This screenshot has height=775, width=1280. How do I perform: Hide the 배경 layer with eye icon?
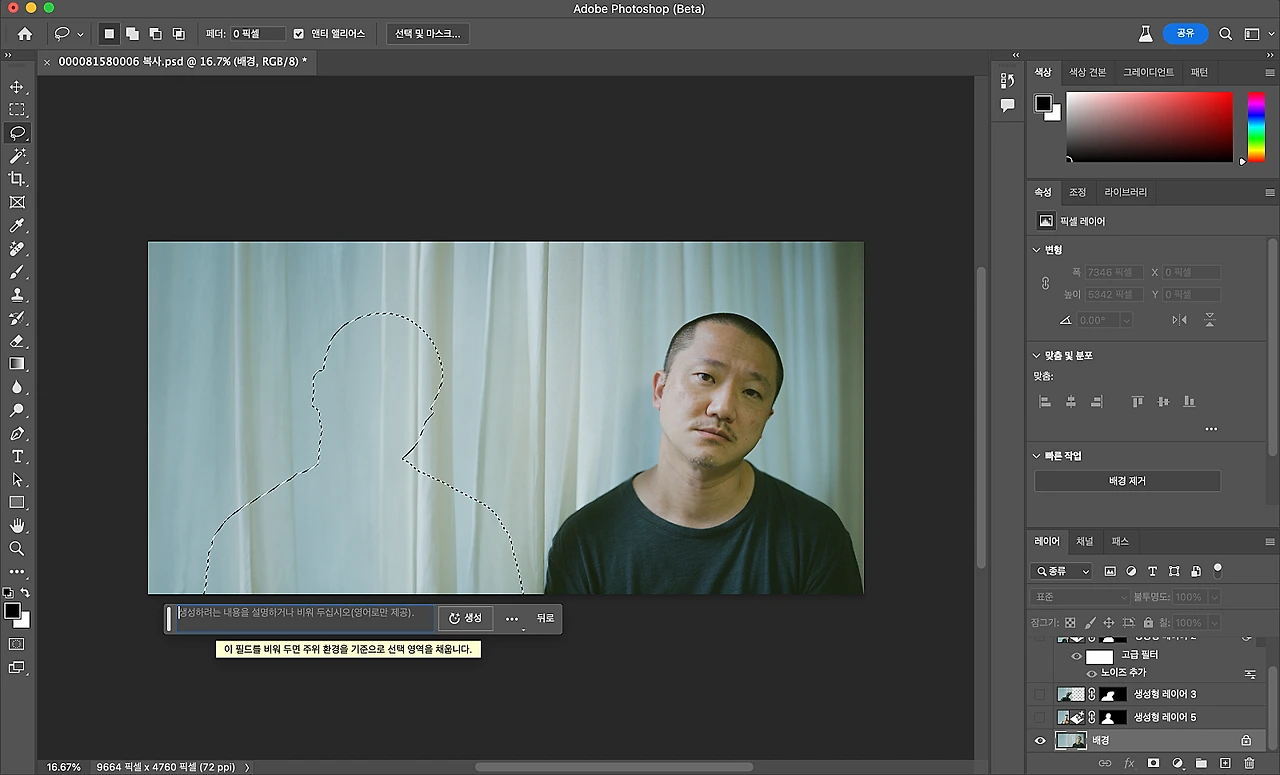1040,740
